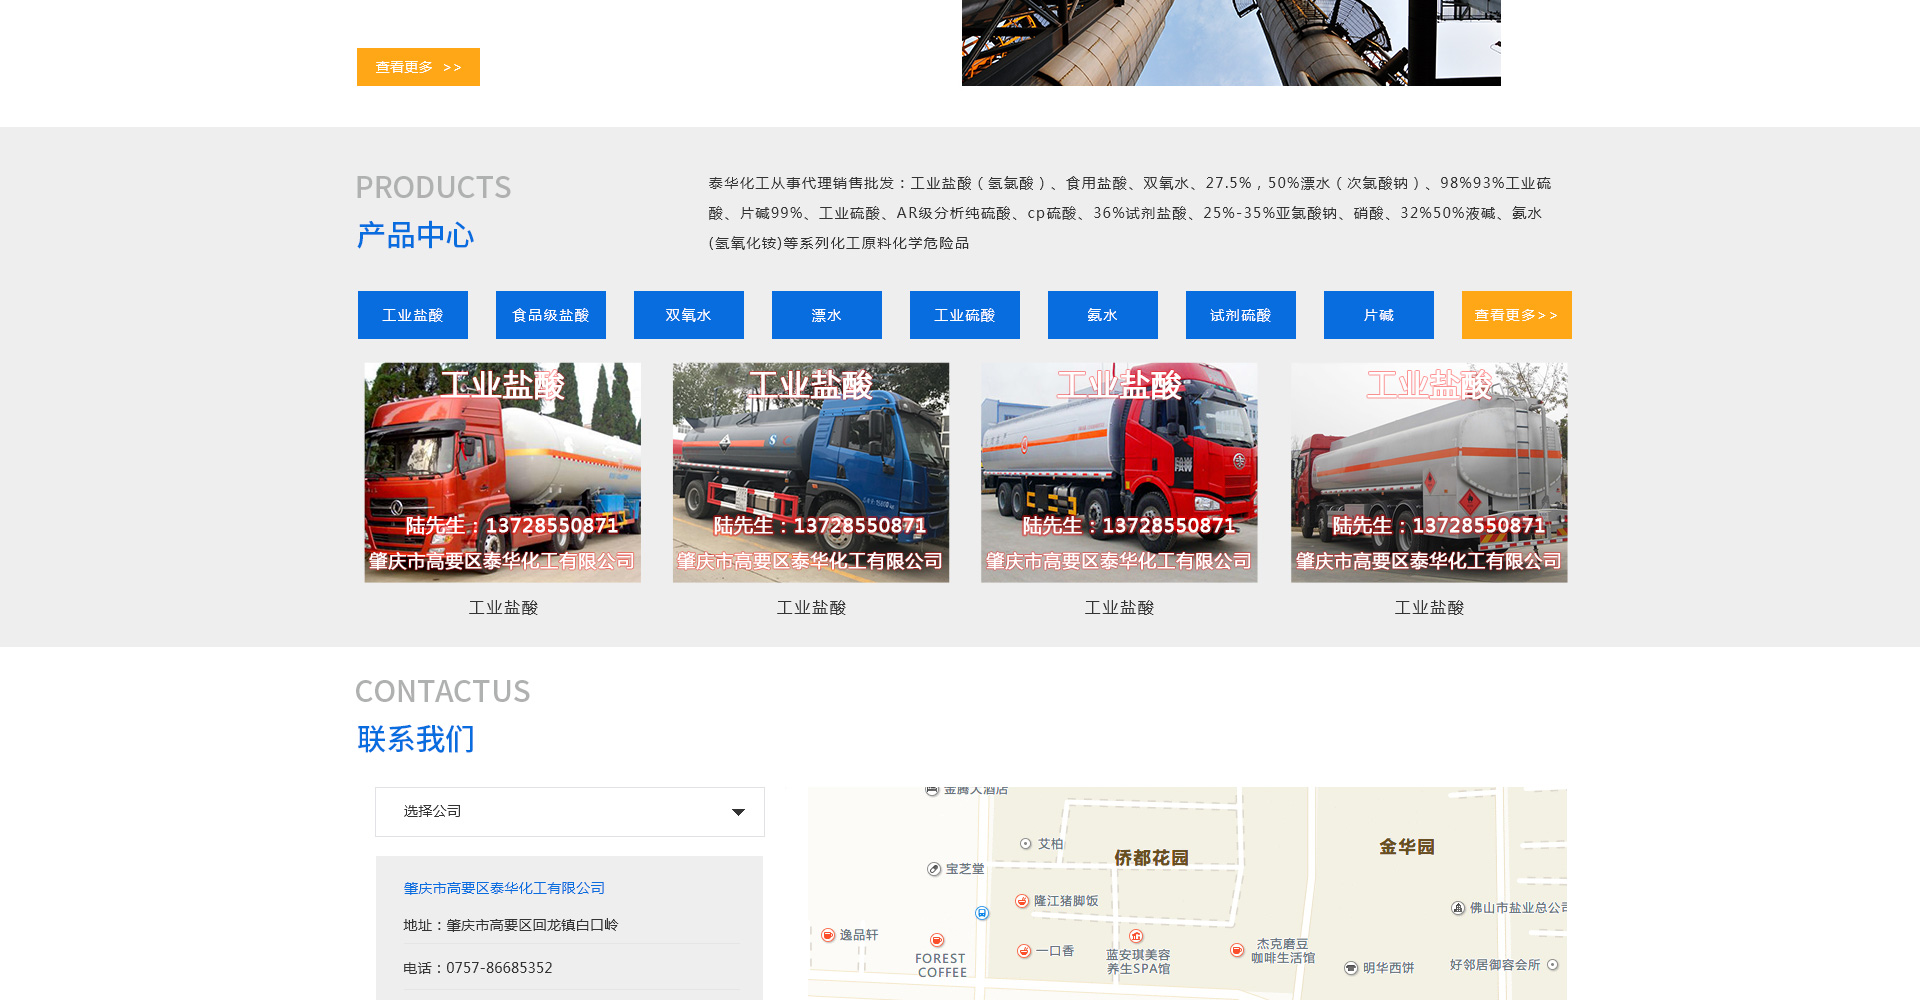Open the 漂水 product category
Viewport: 1920px width, 1000px height.
coord(826,315)
